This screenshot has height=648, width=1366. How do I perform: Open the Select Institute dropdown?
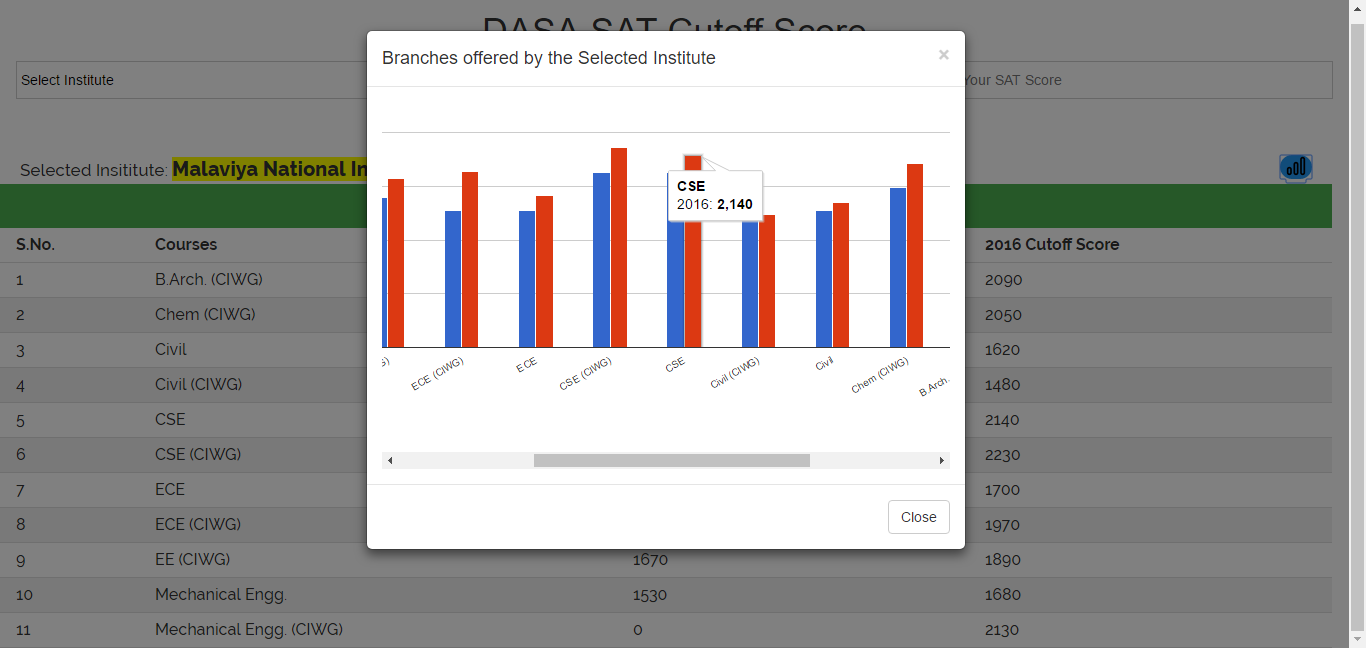(x=190, y=80)
